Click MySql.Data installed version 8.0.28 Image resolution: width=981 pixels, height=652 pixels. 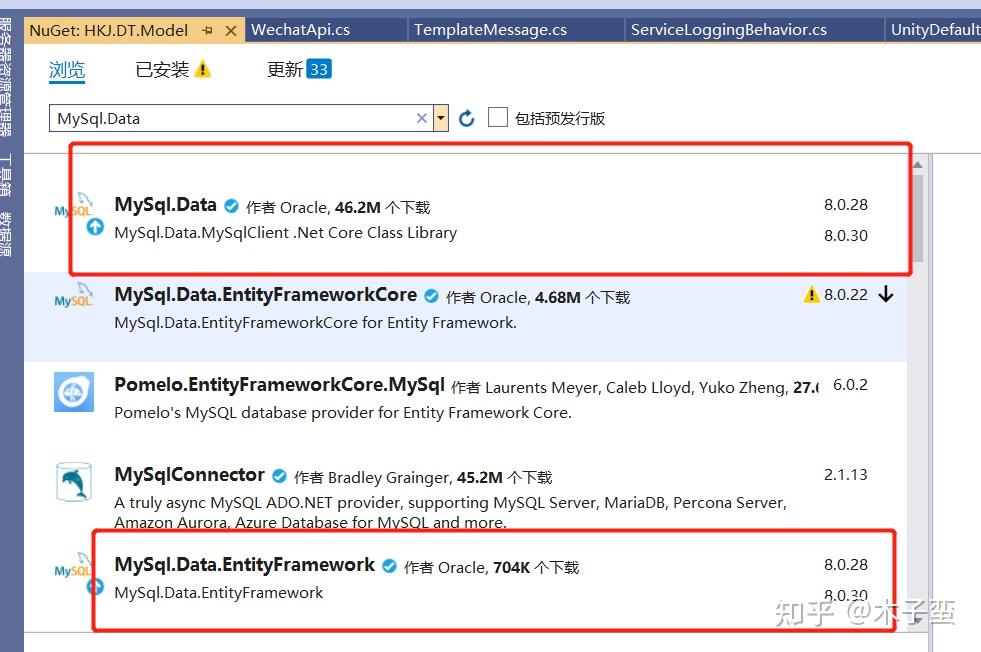846,205
